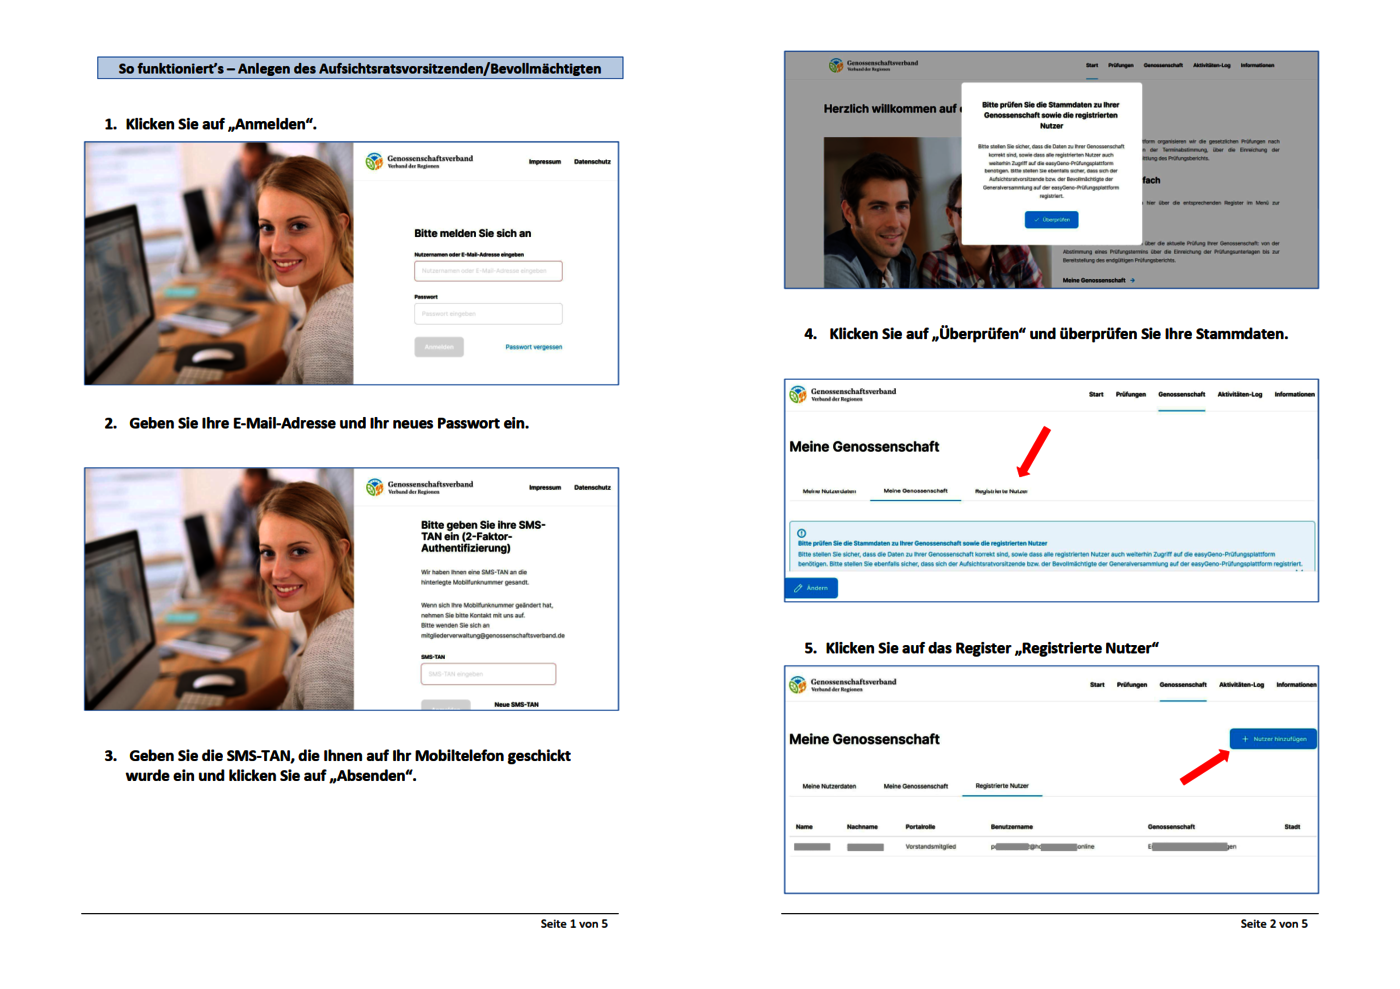Open Informationen menu above the Ändern button

tap(1295, 394)
